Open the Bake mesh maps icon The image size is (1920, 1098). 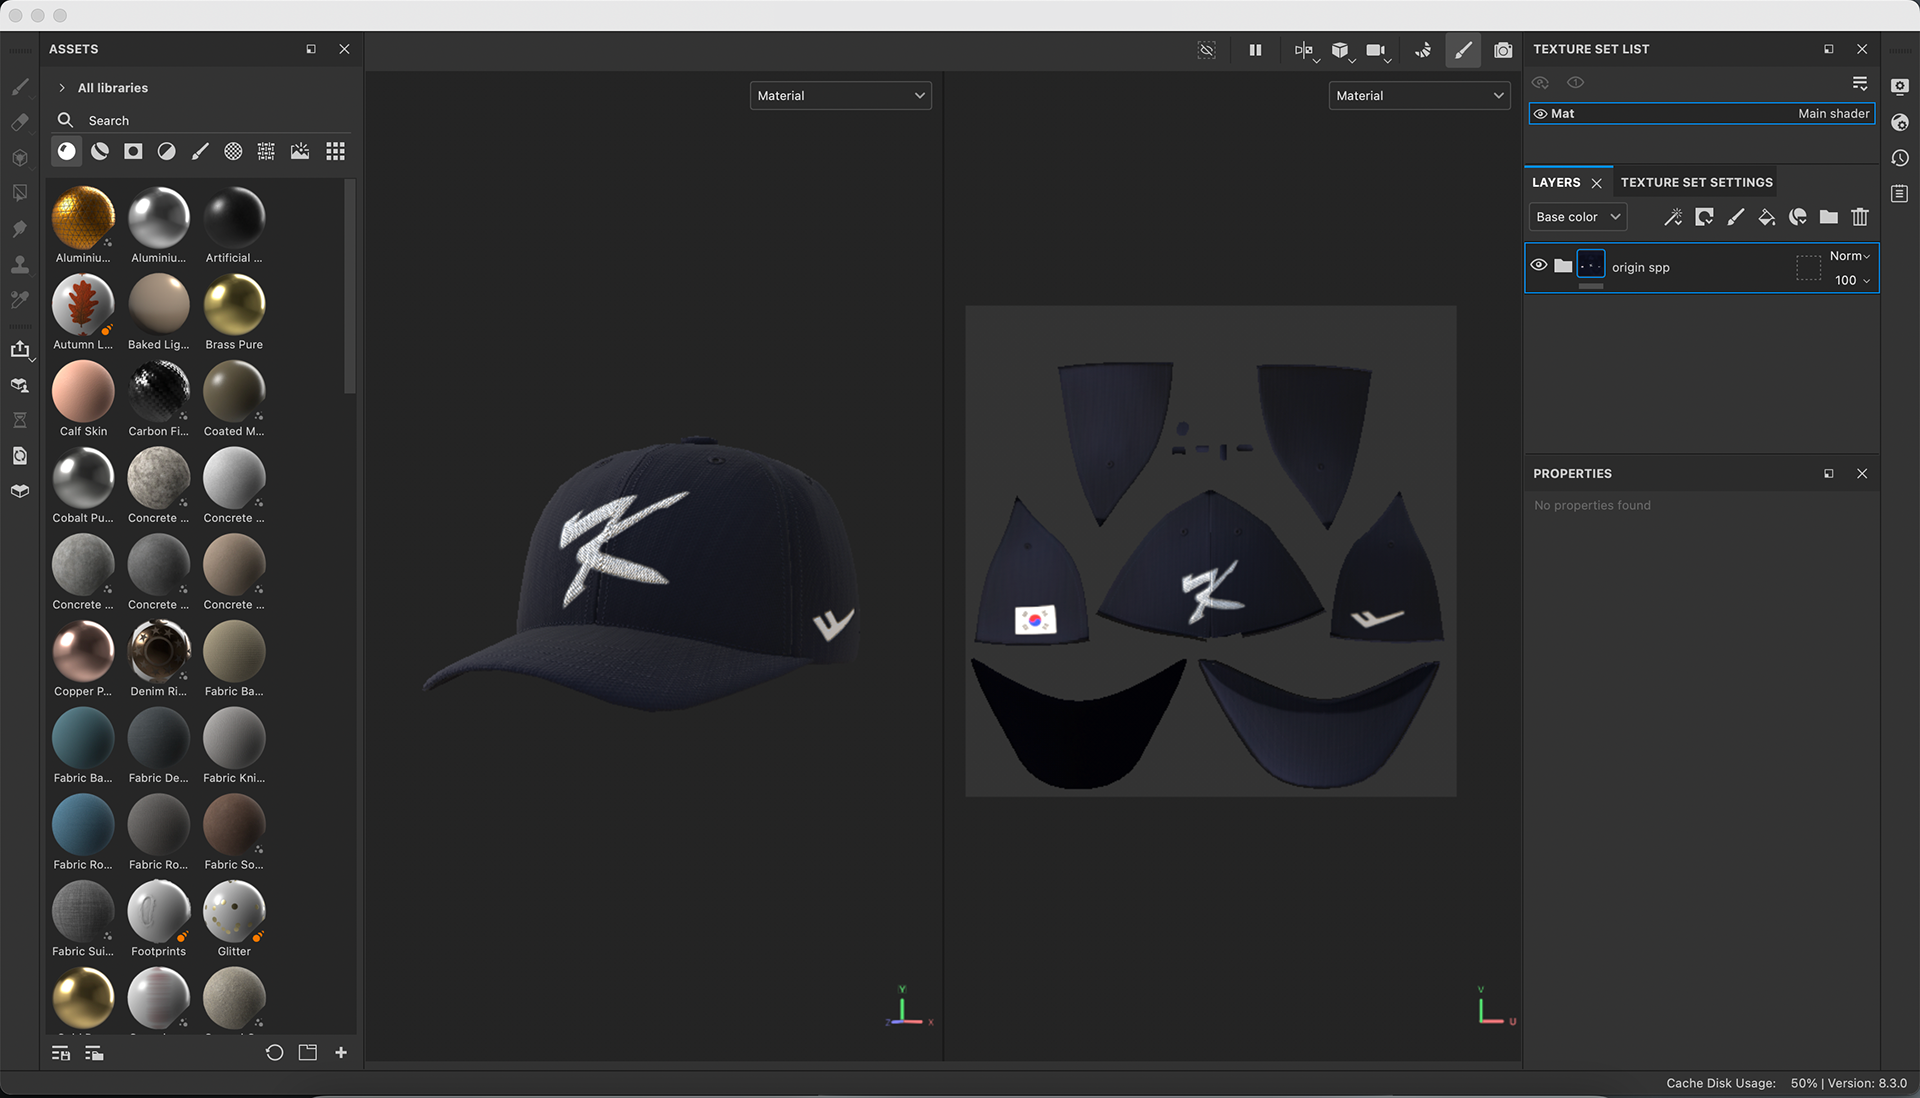(x=20, y=385)
